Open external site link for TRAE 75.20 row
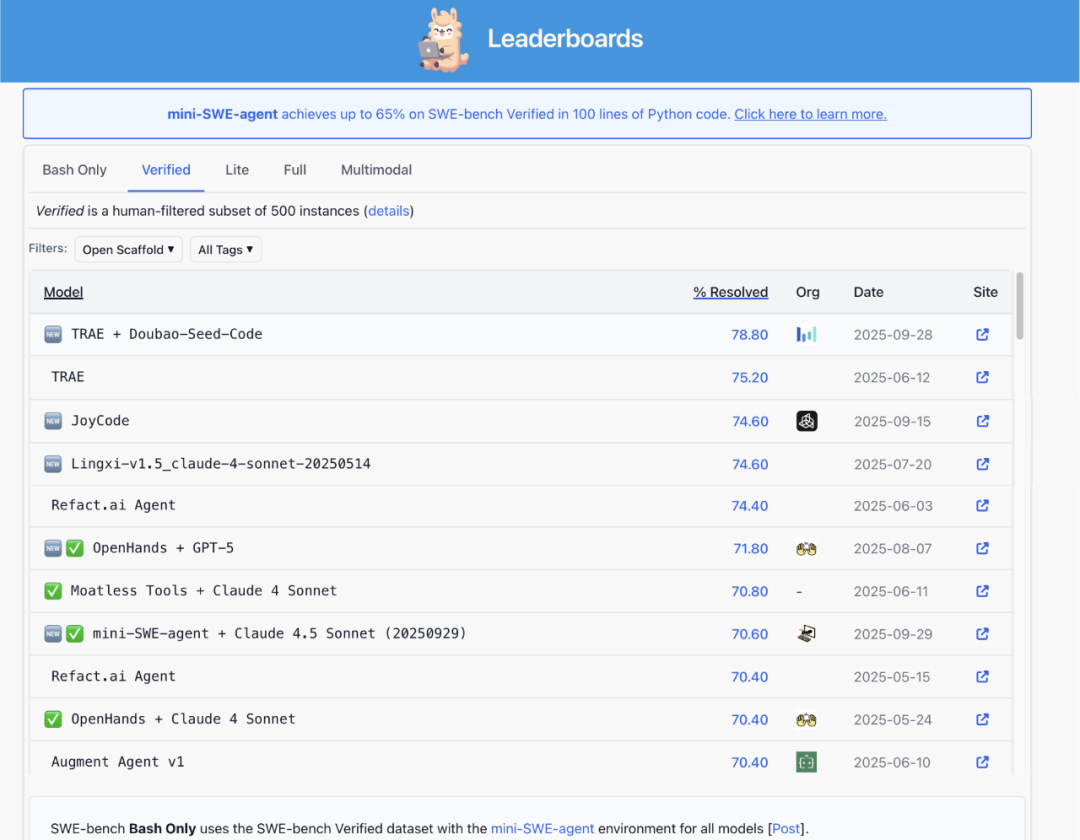Viewport: 1080px width, 840px height. point(982,377)
